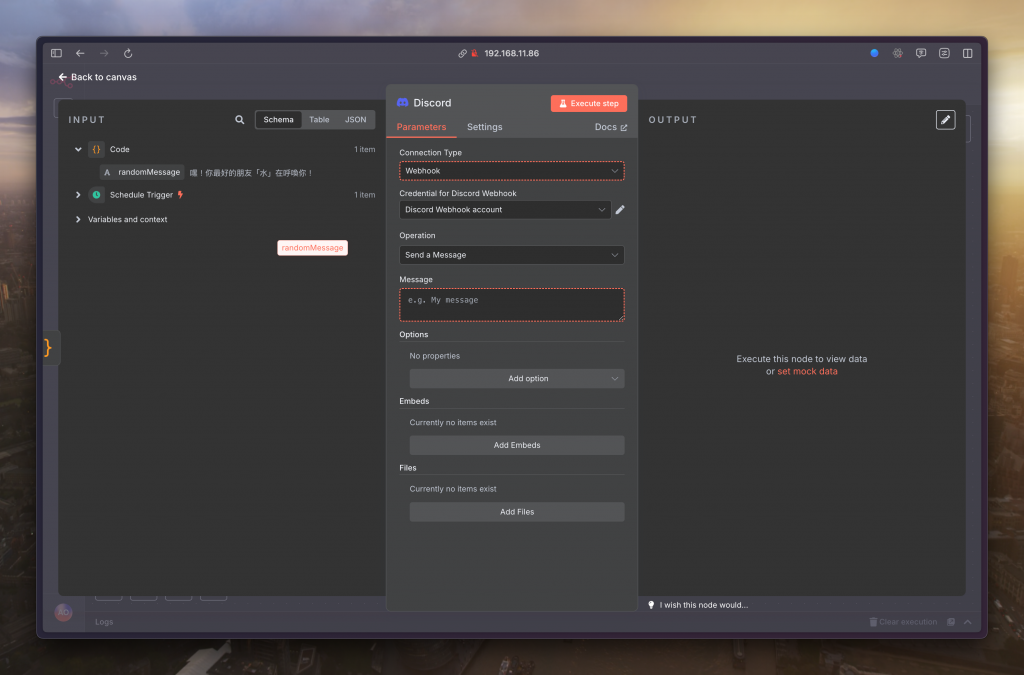Open the split view icon
Viewport: 1024px width, 675px height.
(x=968, y=53)
